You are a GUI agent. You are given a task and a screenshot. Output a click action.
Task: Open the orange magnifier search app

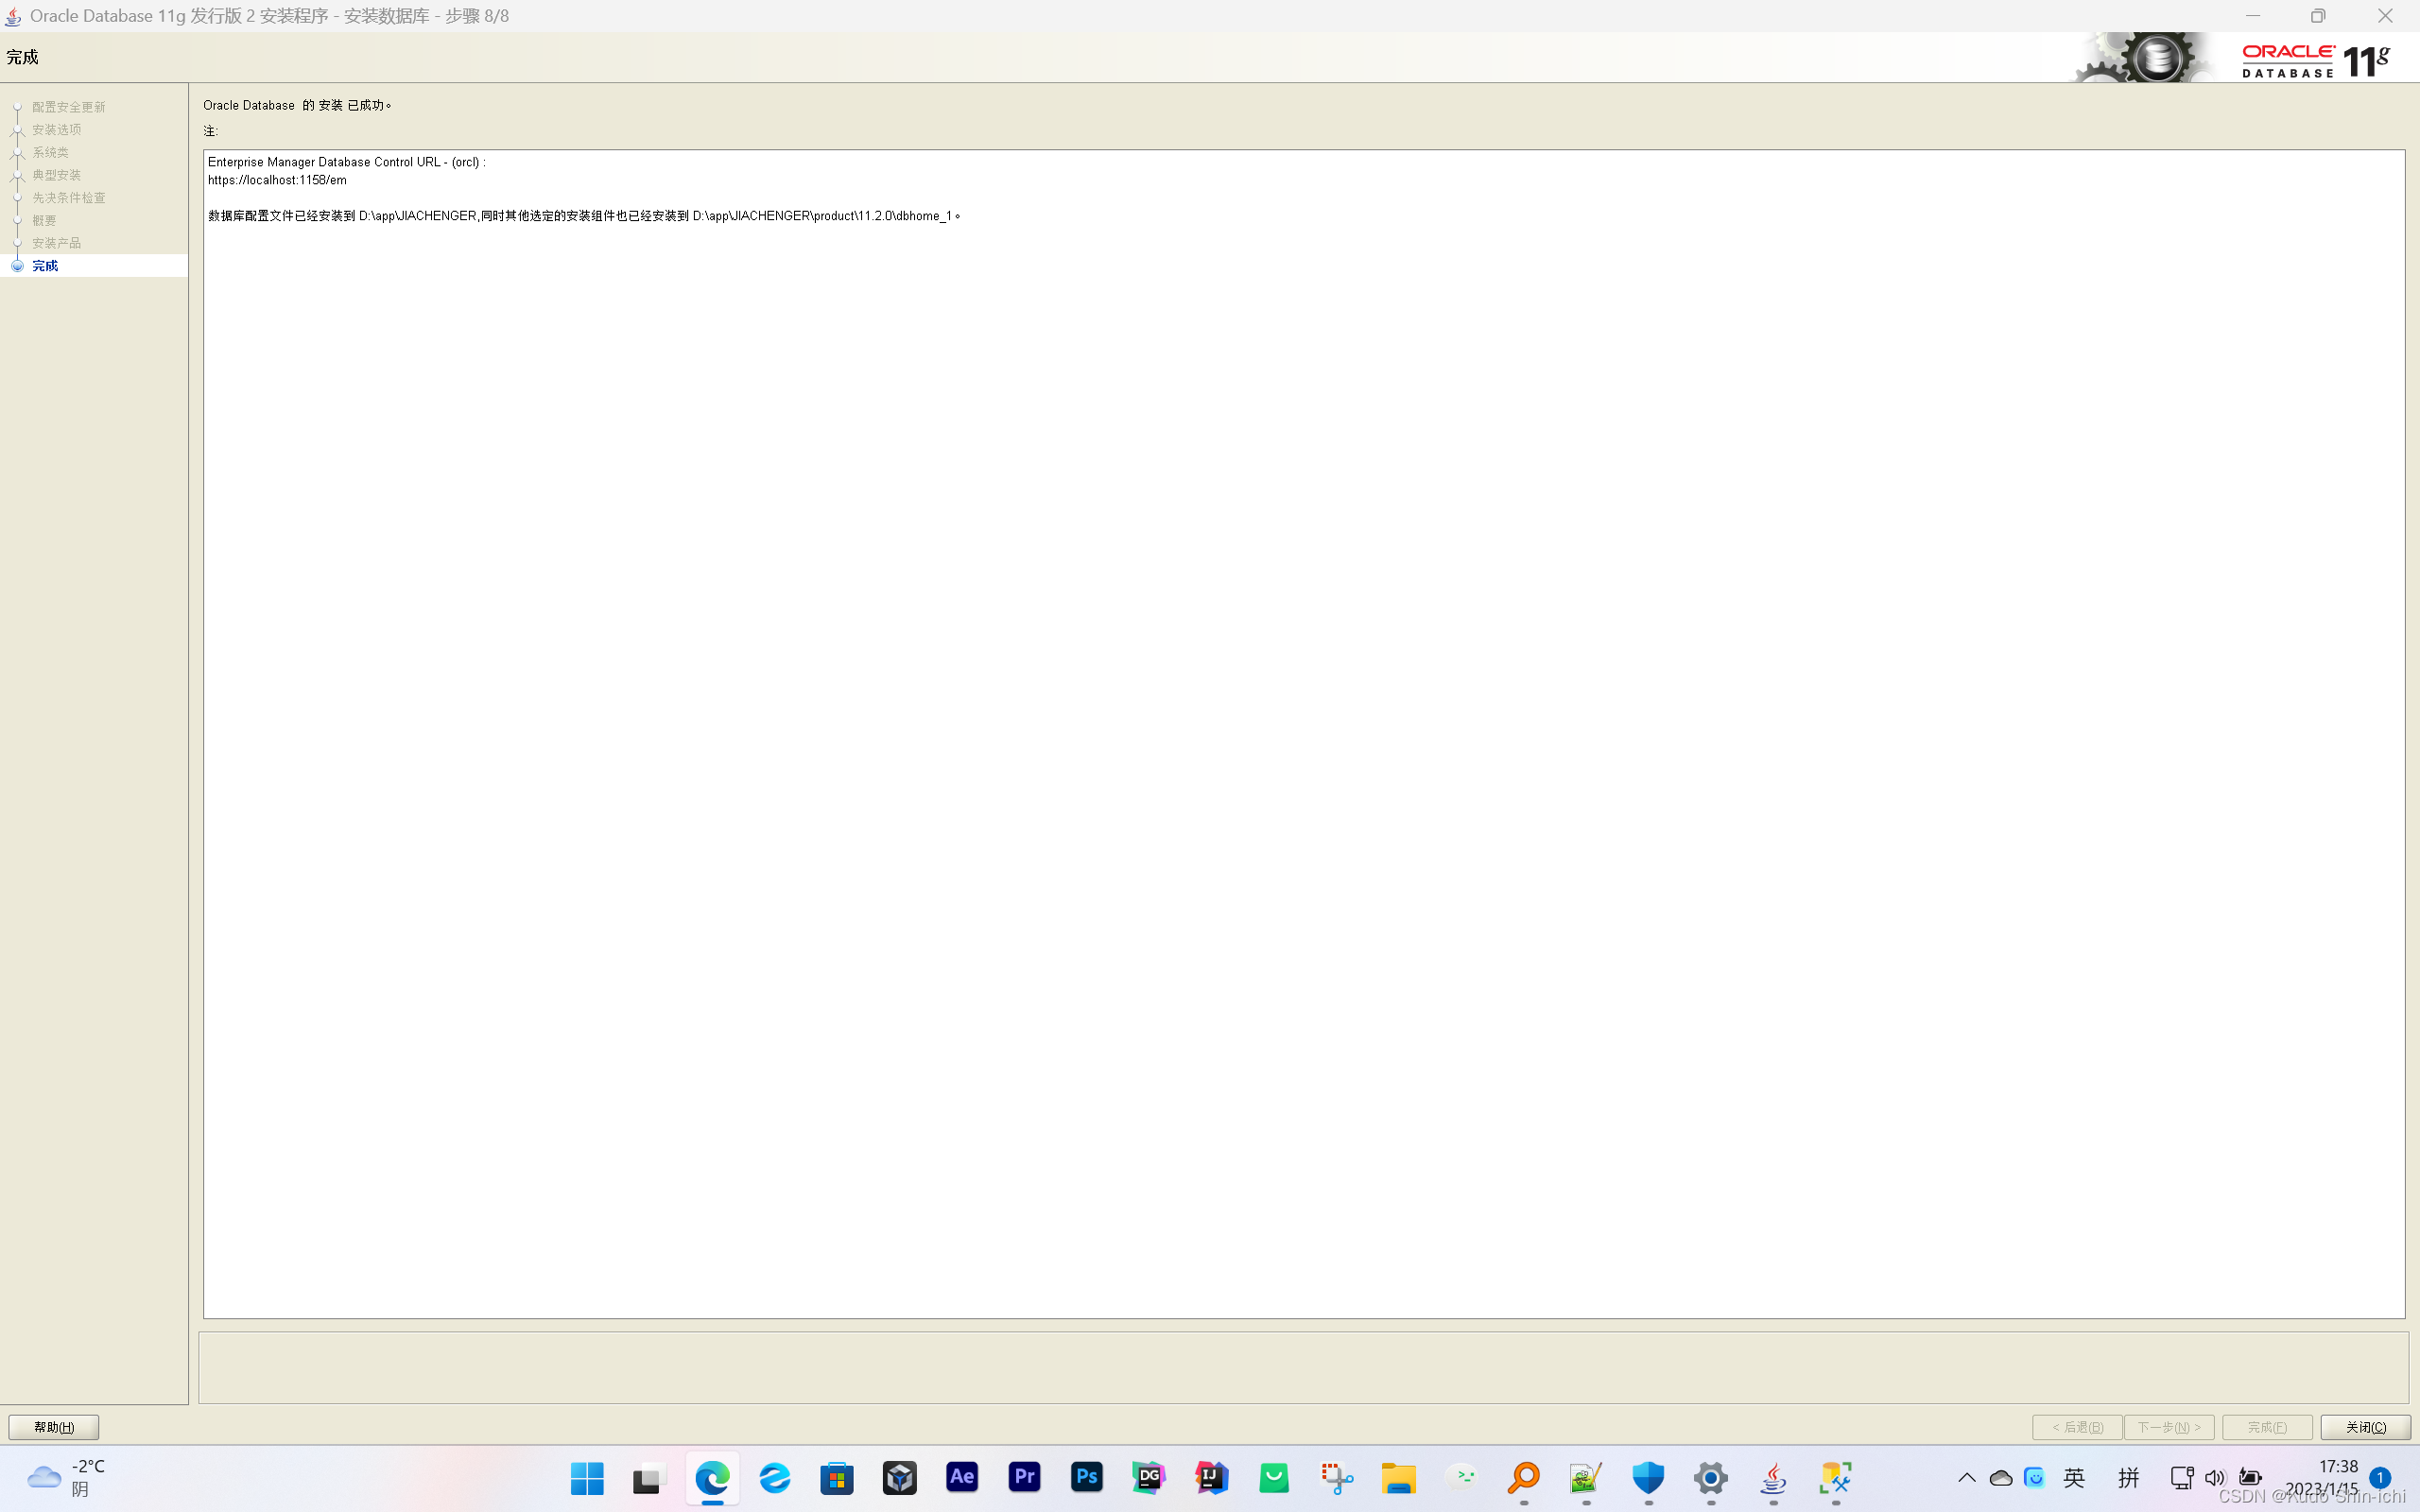click(x=1524, y=1477)
